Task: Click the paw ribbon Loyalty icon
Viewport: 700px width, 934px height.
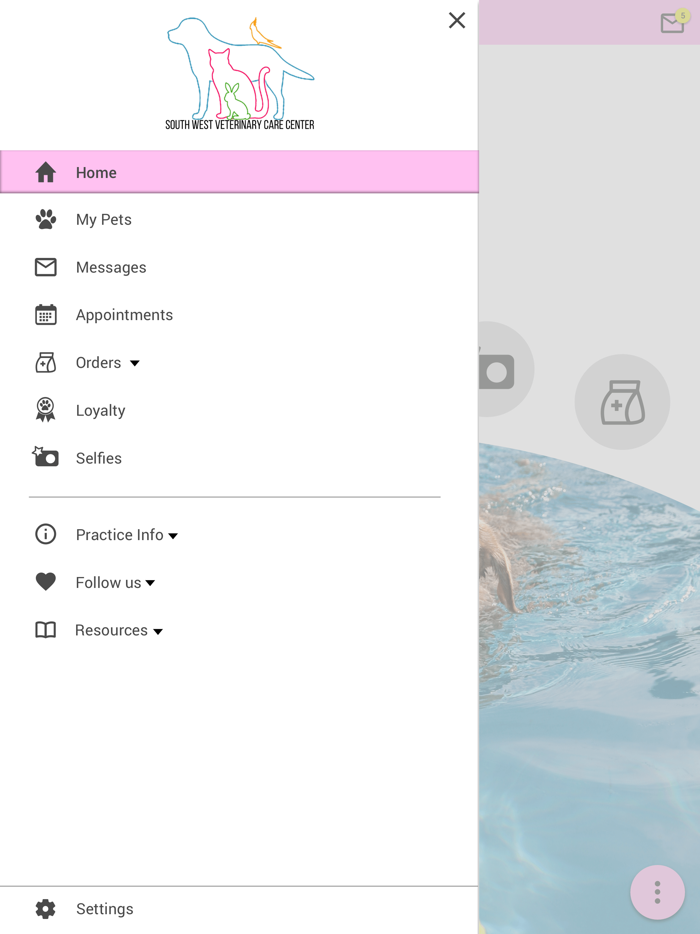Action: pos(46,410)
